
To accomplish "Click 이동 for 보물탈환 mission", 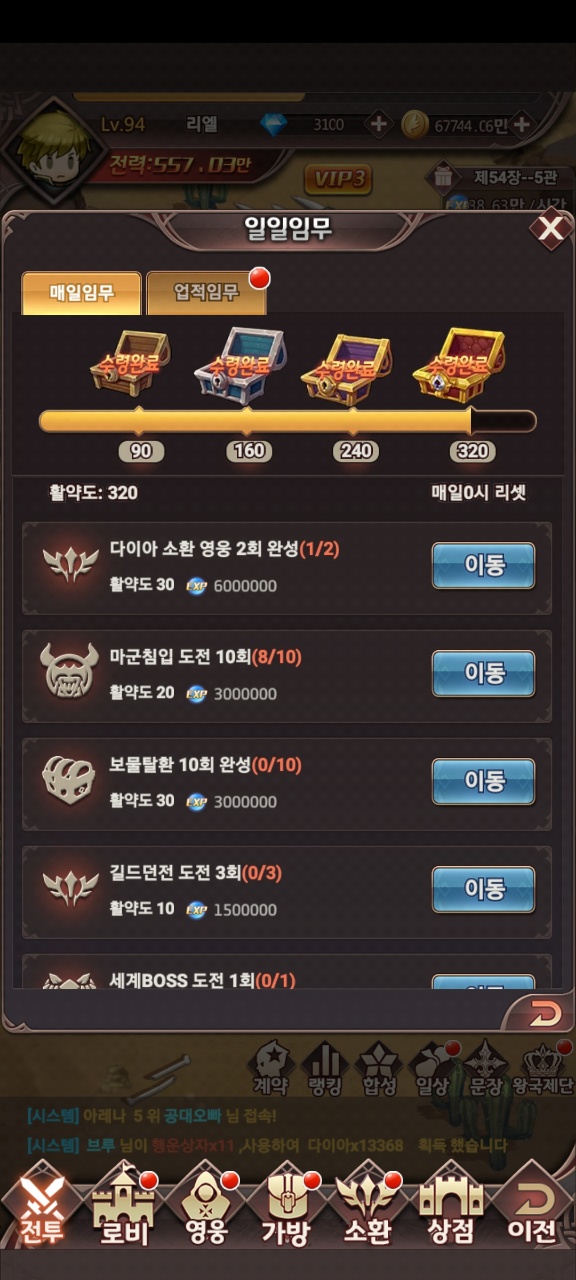I will pyautogui.click(x=484, y=781).
